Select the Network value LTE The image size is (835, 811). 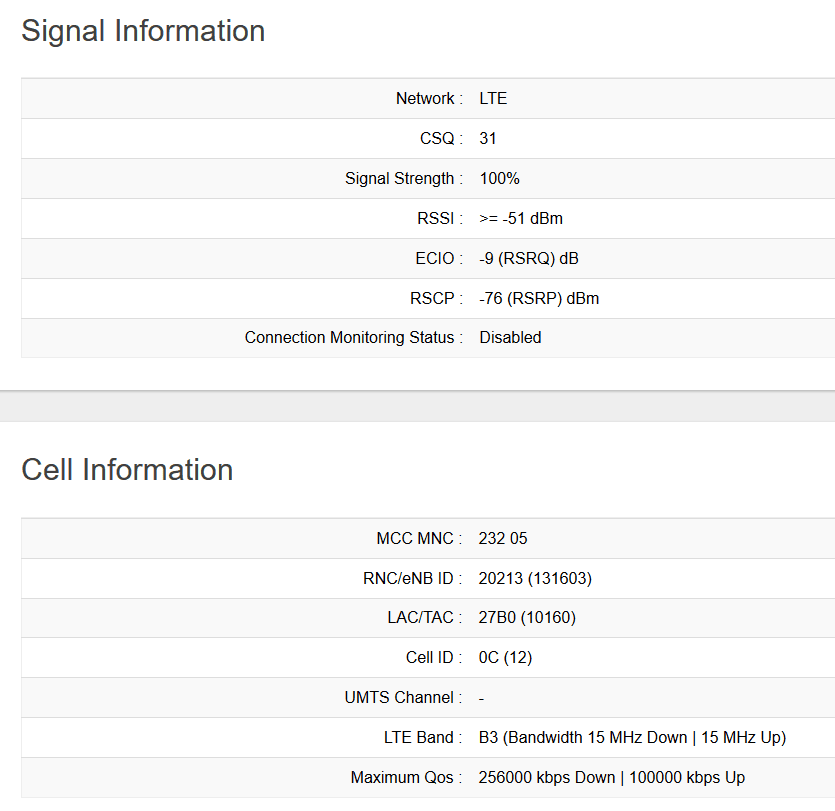493,98
